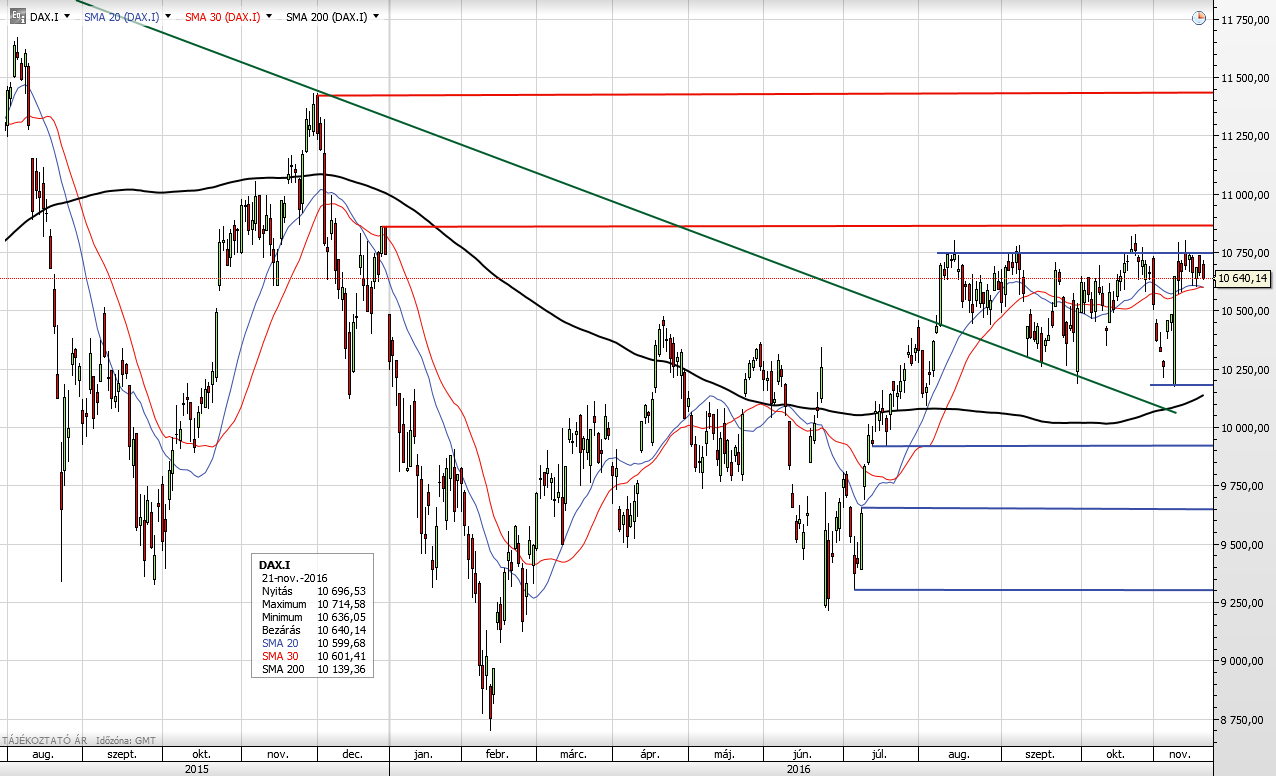Click the SMA 20 10 599,68 row
1276x776 pixels.
313,643
